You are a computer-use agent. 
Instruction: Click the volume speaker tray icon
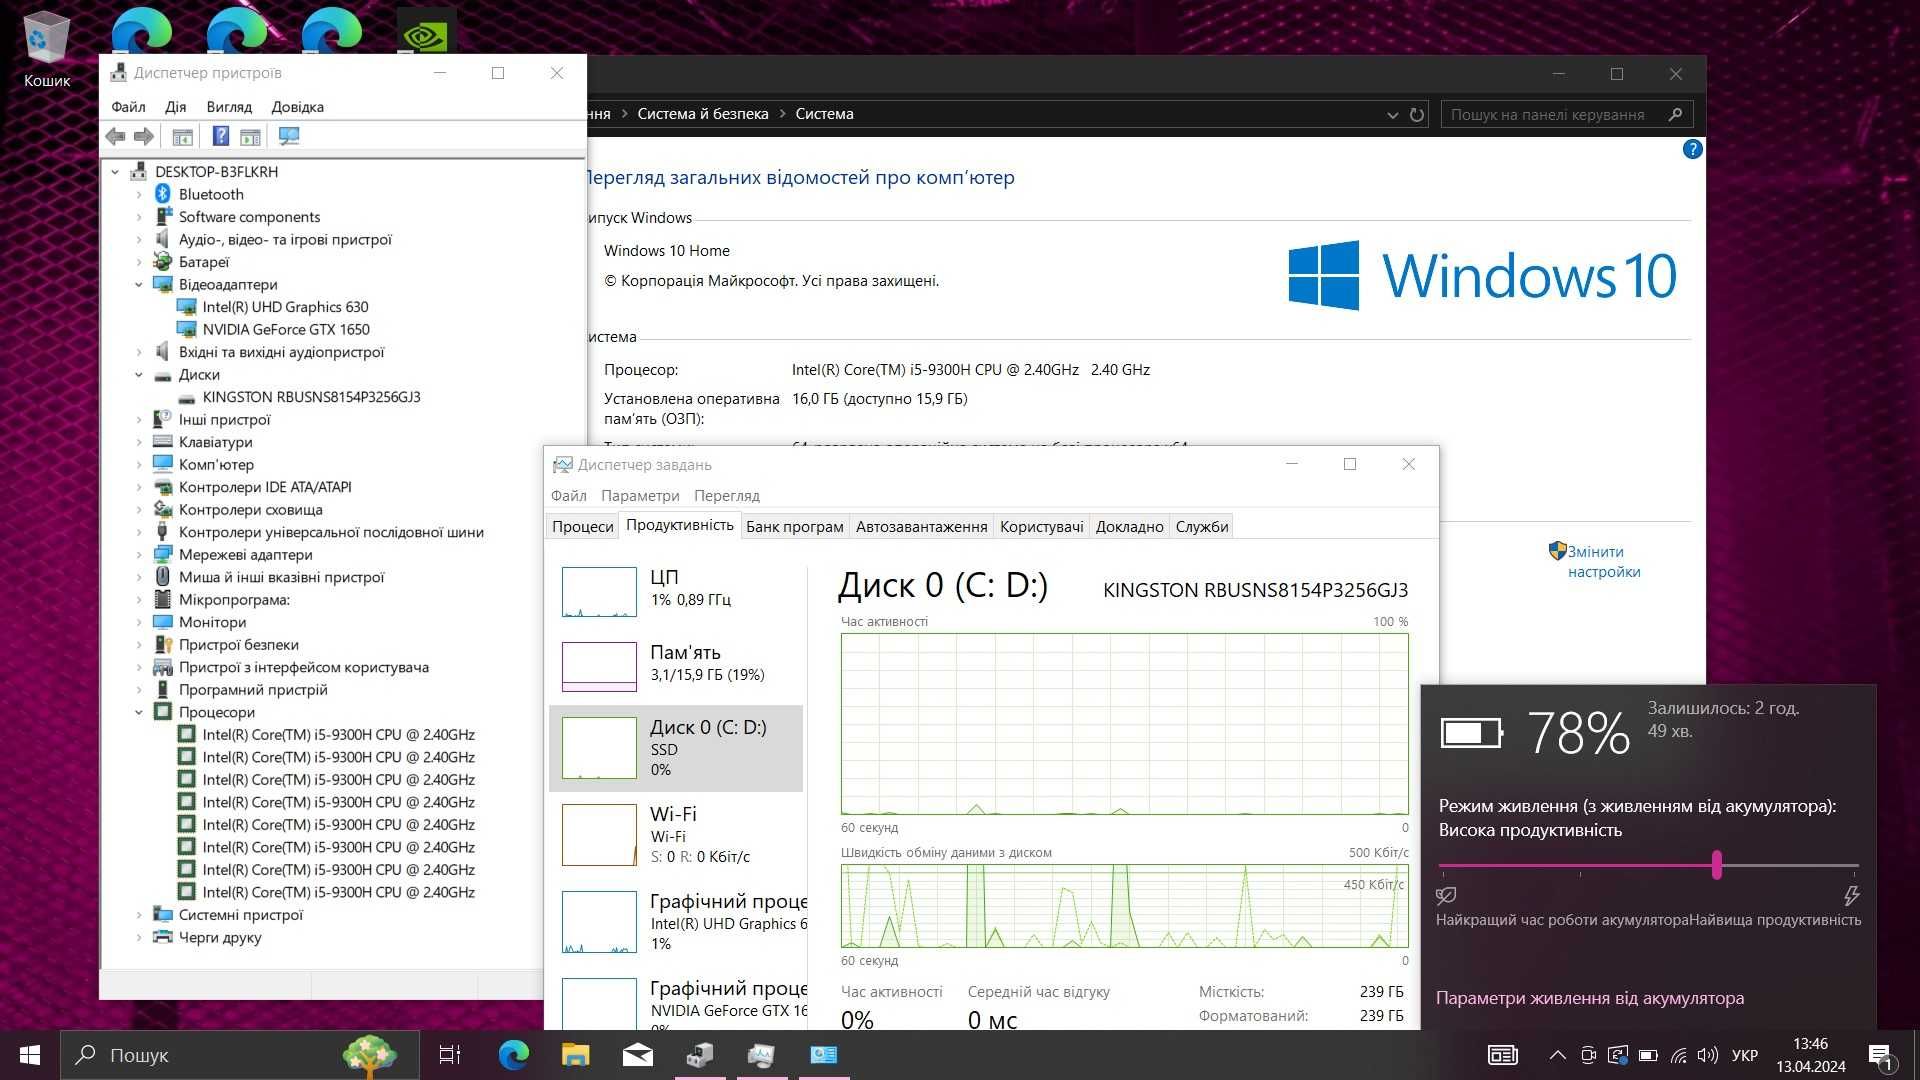[1708, 1055]
